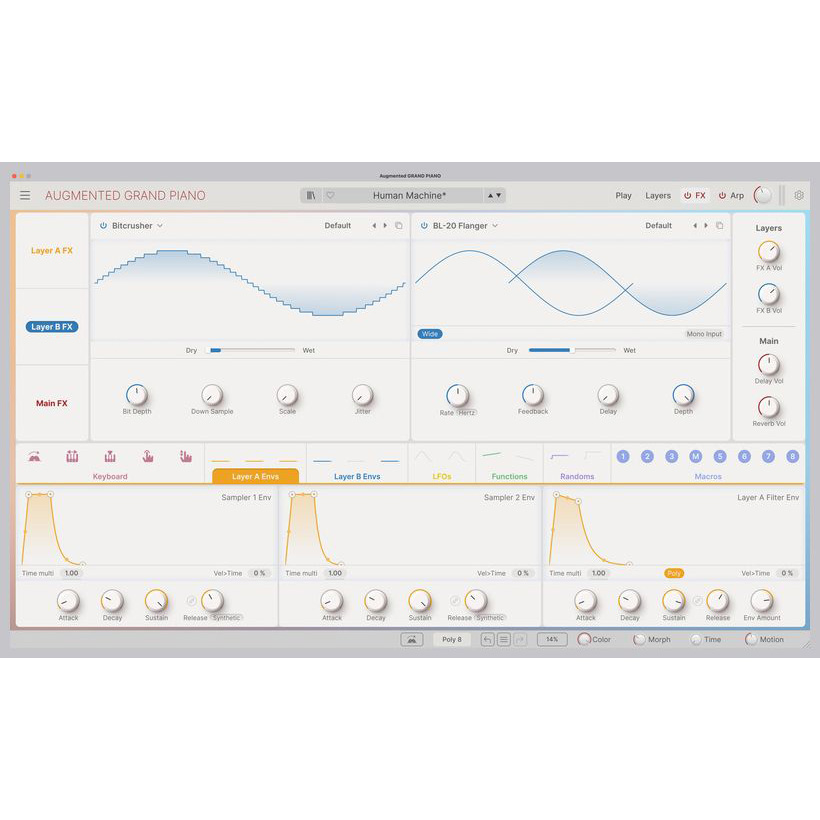Viewport: 820px width, 820px height.
Task: Toggle the BL-20 Flanger power button
Action: coord(424,225)
